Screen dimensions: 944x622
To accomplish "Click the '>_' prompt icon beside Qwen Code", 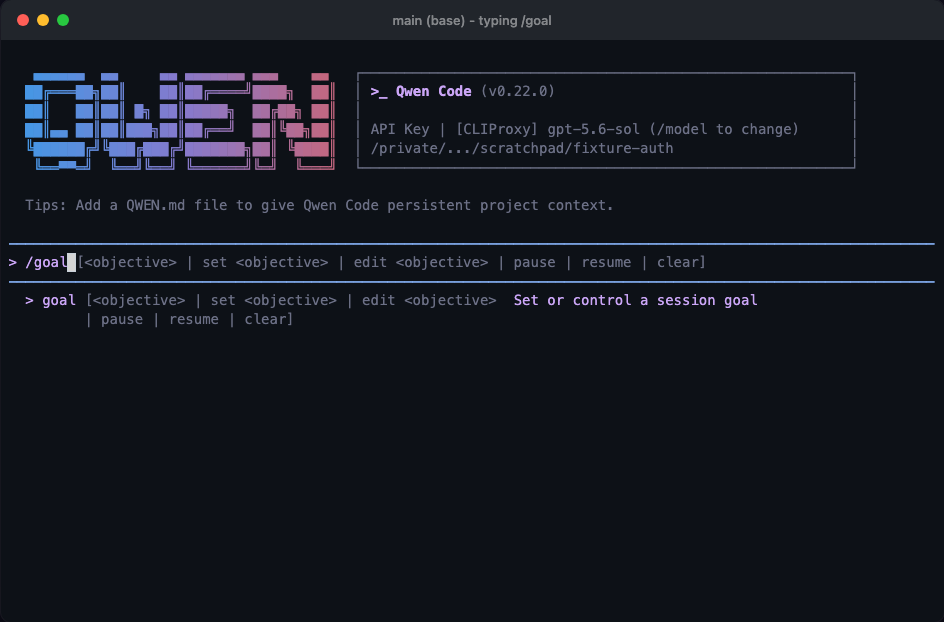I will pos(379,92).
